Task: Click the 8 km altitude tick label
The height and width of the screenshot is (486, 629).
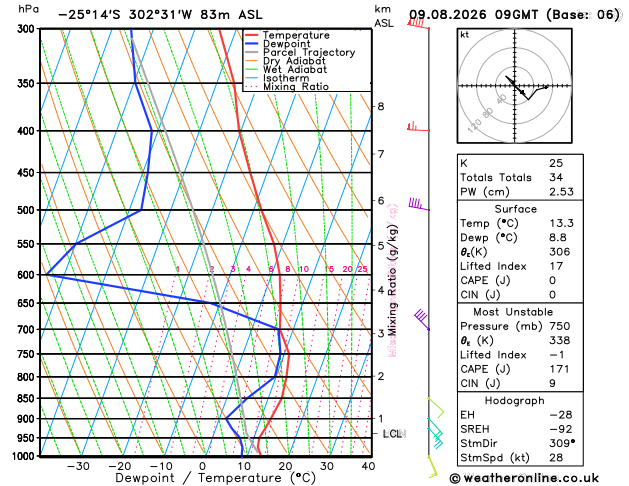Action: 381,106
